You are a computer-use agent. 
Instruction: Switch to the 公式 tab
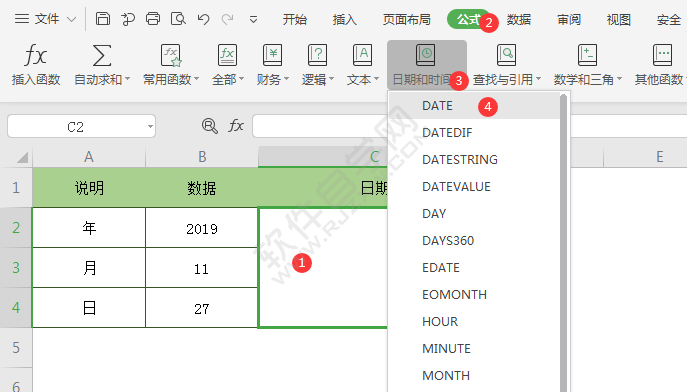click(x=468, y=19)
